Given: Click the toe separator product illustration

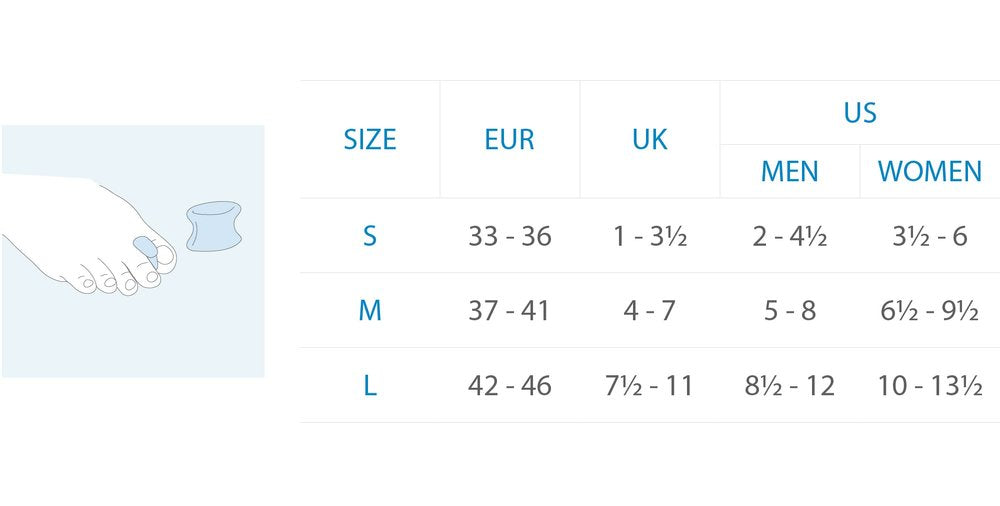Looking at the screenshot, I should coord(214,226).
